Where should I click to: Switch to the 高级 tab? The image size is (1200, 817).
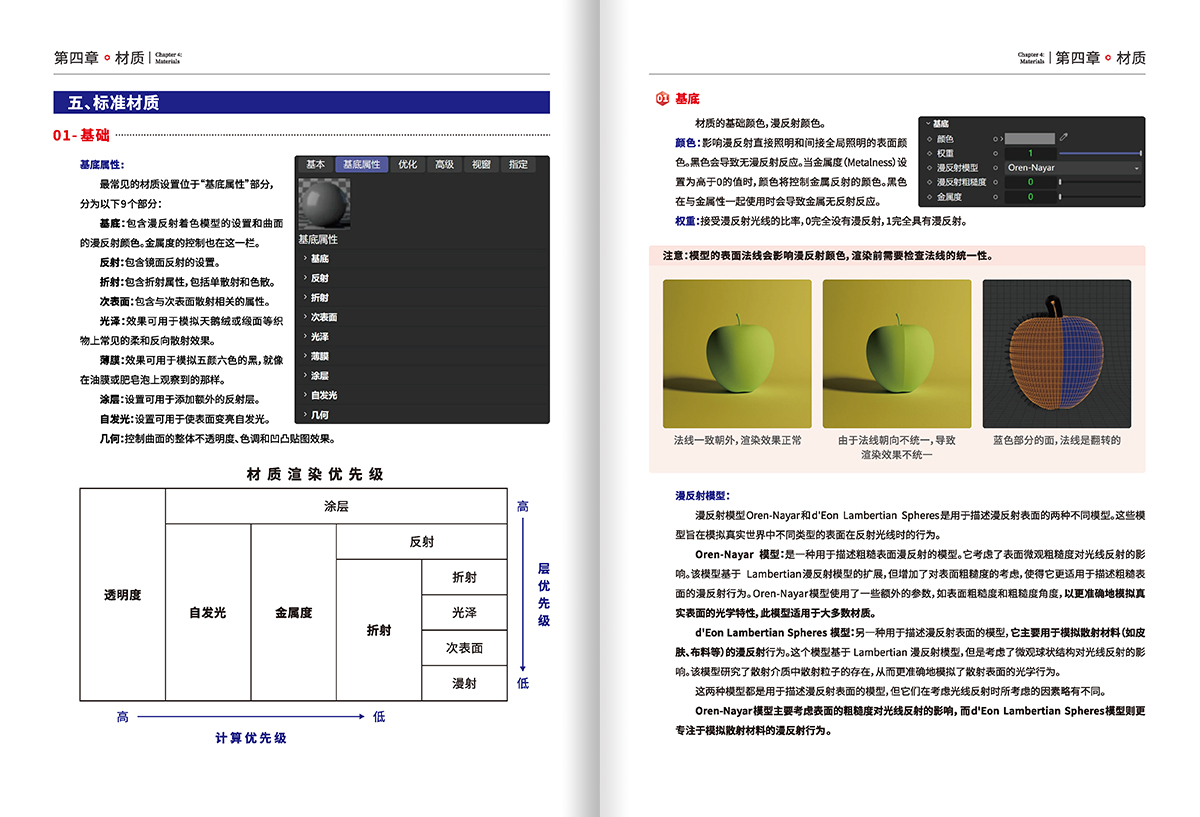pyautogui.click(x=444, y=164)
